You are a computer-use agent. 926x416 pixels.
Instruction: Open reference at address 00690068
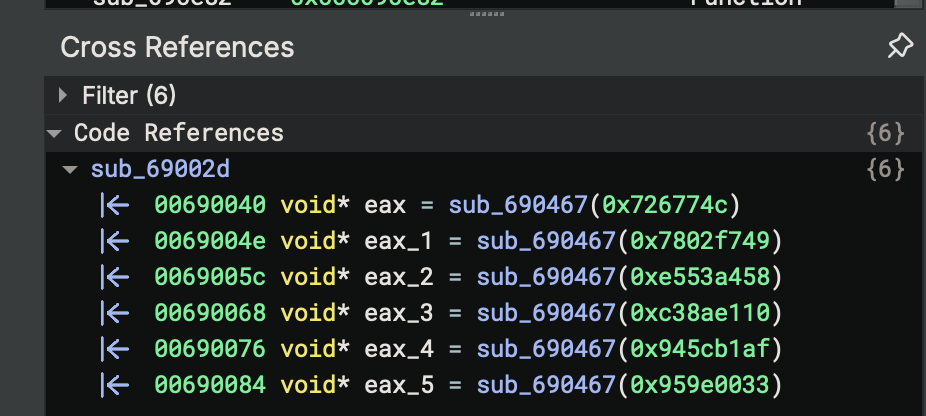click(x=210, y=313)
